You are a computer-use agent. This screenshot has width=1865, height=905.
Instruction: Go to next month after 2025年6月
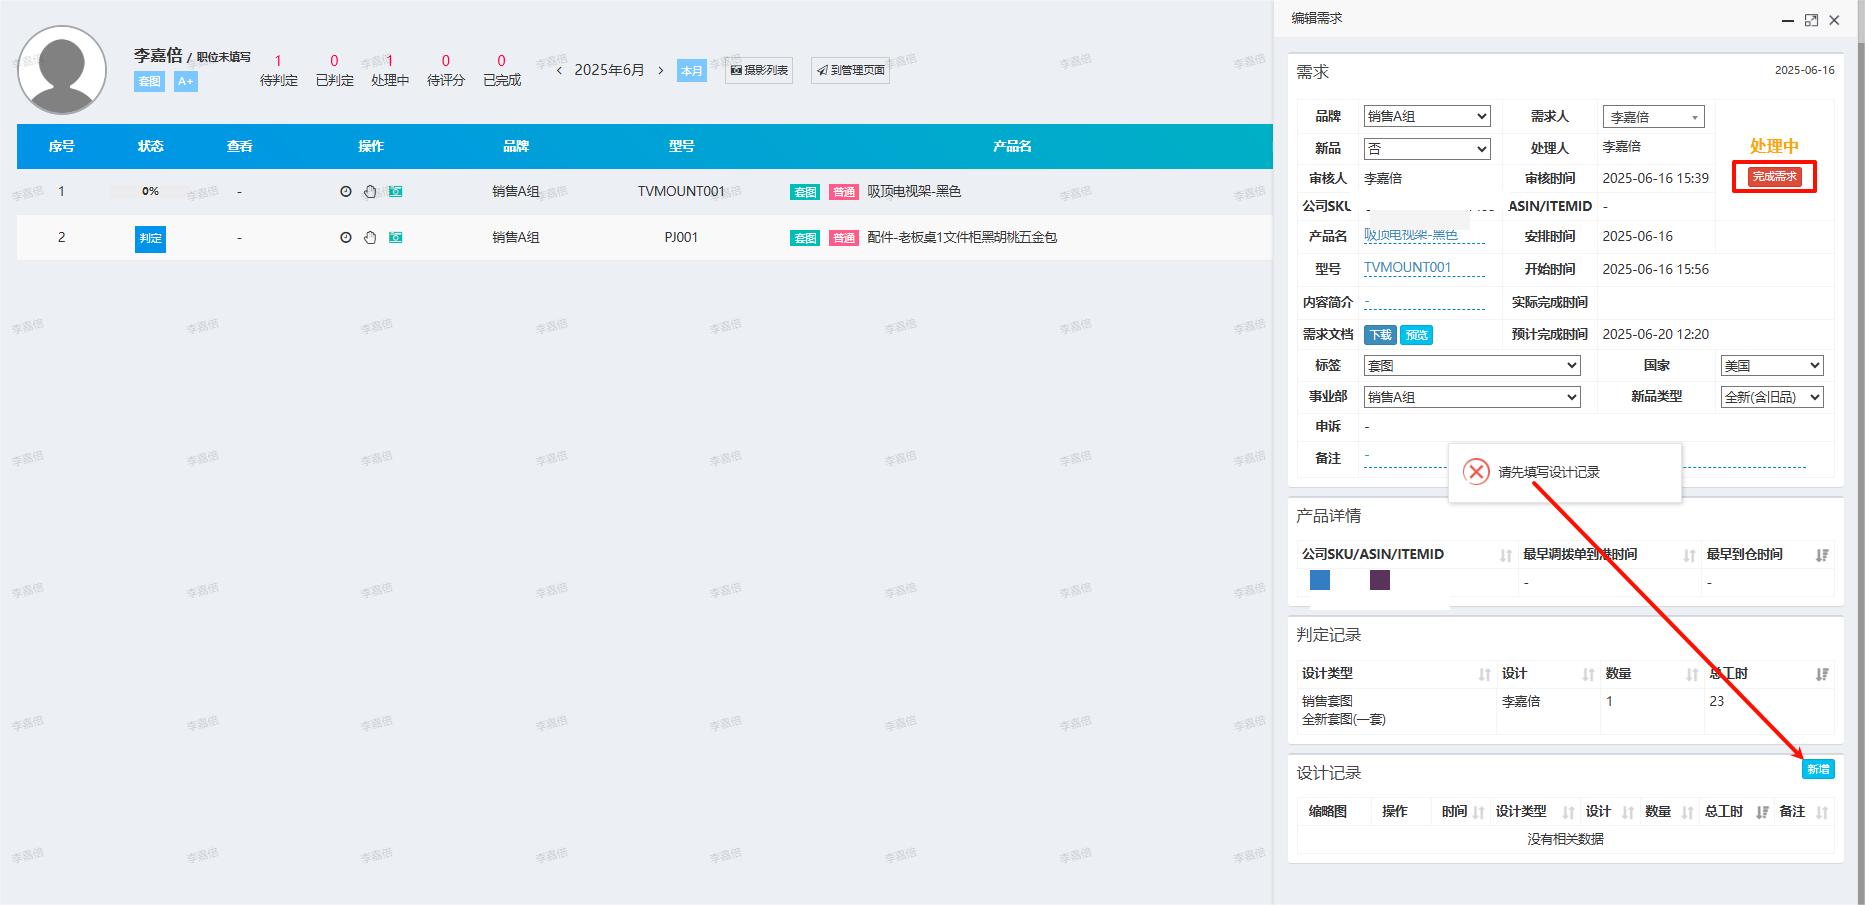(x=661, y=71)
